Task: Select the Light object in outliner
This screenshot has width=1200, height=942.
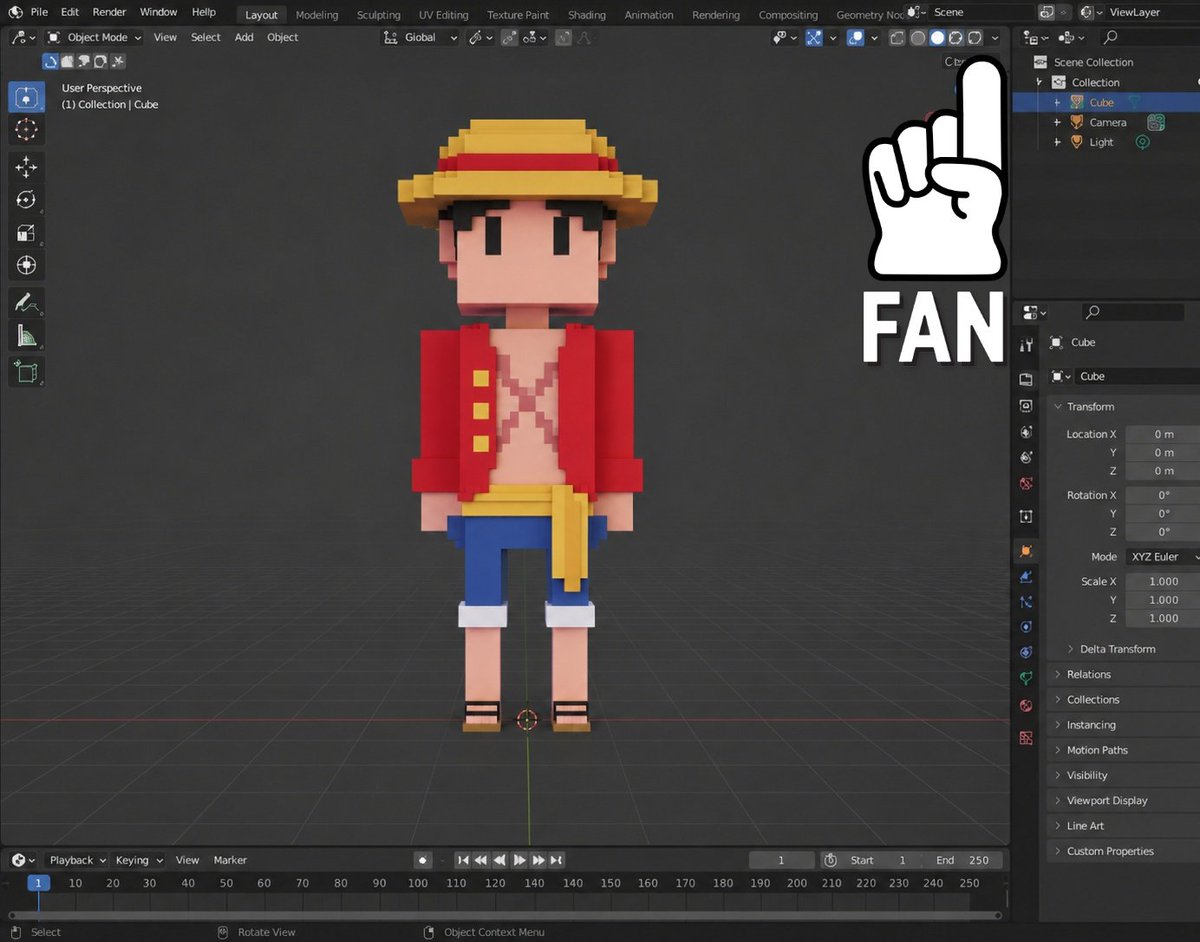Action: (1101, 143)
